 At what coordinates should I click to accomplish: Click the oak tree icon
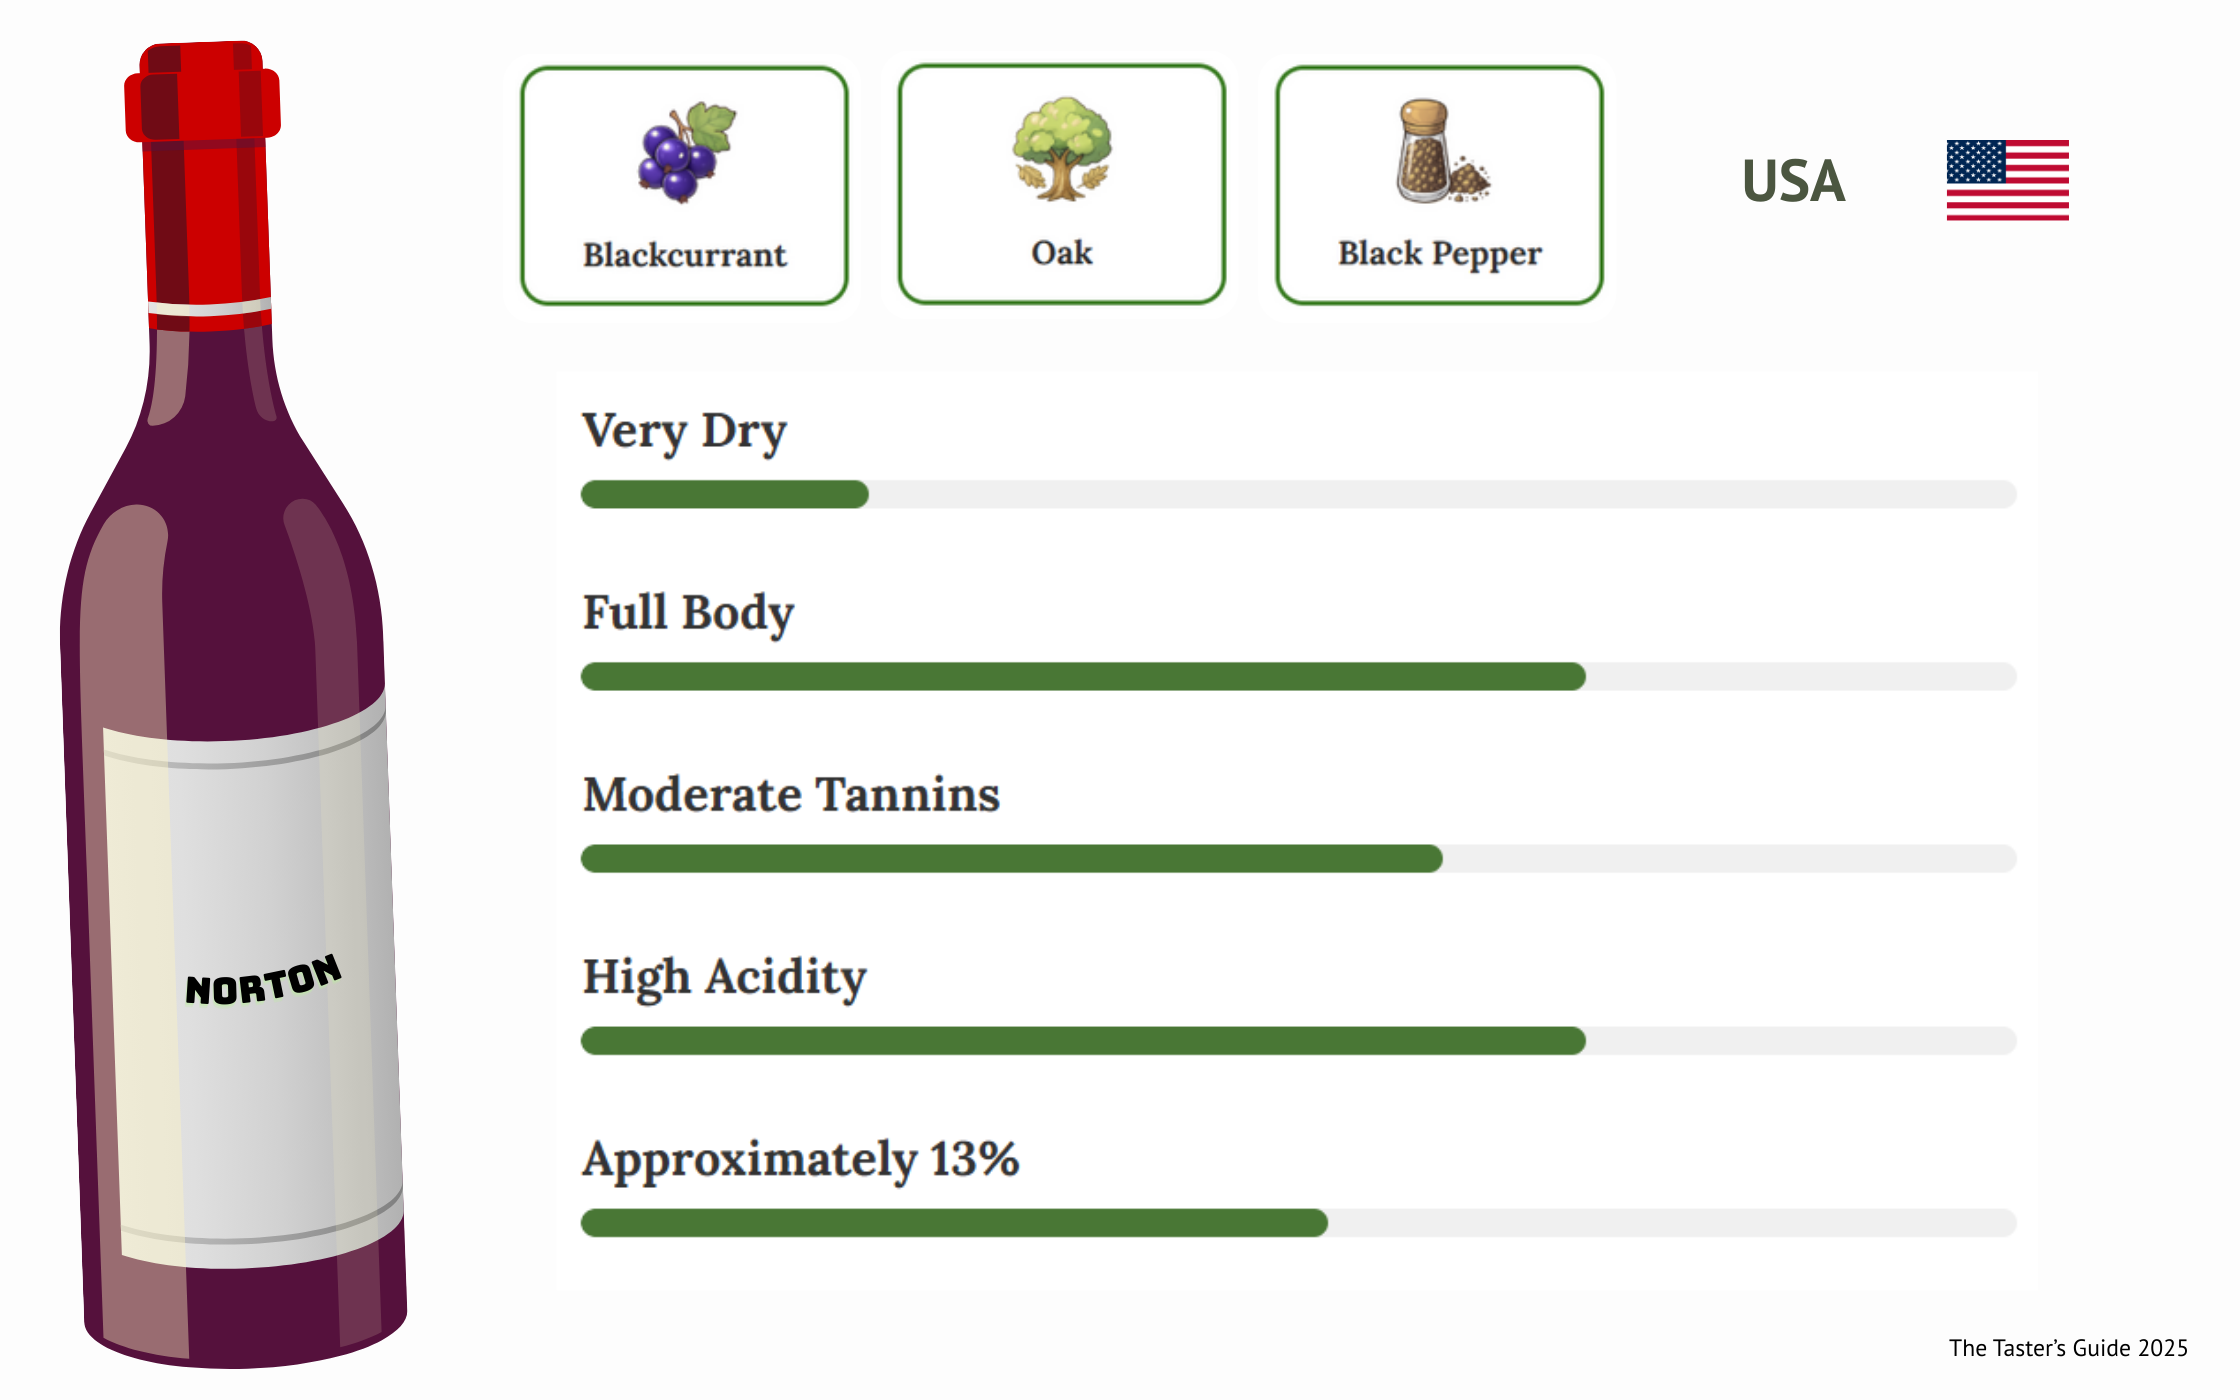(x=1061, y=150)
